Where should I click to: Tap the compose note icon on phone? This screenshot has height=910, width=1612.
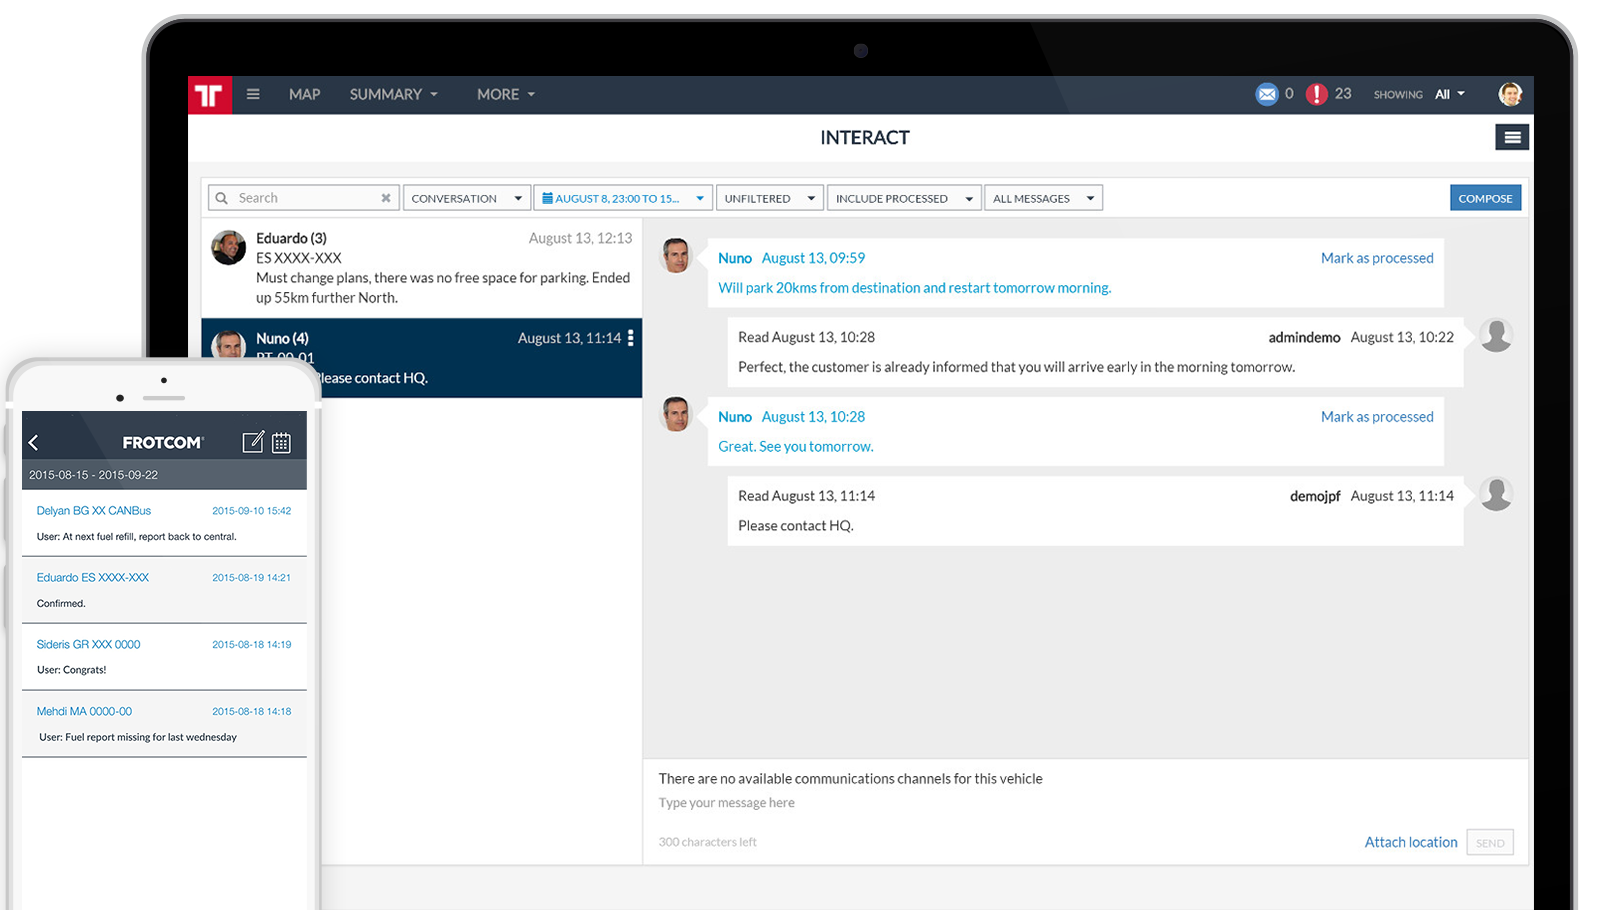(x=253, y=442)
